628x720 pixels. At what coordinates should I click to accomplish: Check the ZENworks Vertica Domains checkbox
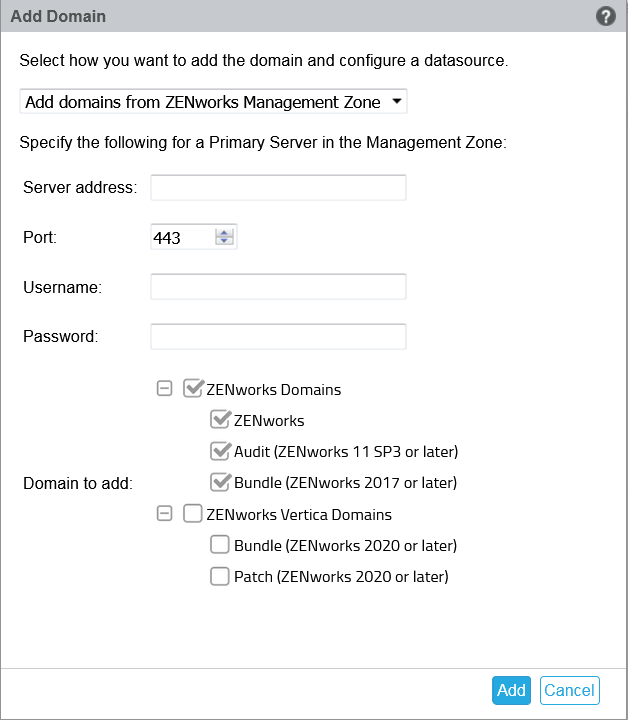click(x=194, y=514)
